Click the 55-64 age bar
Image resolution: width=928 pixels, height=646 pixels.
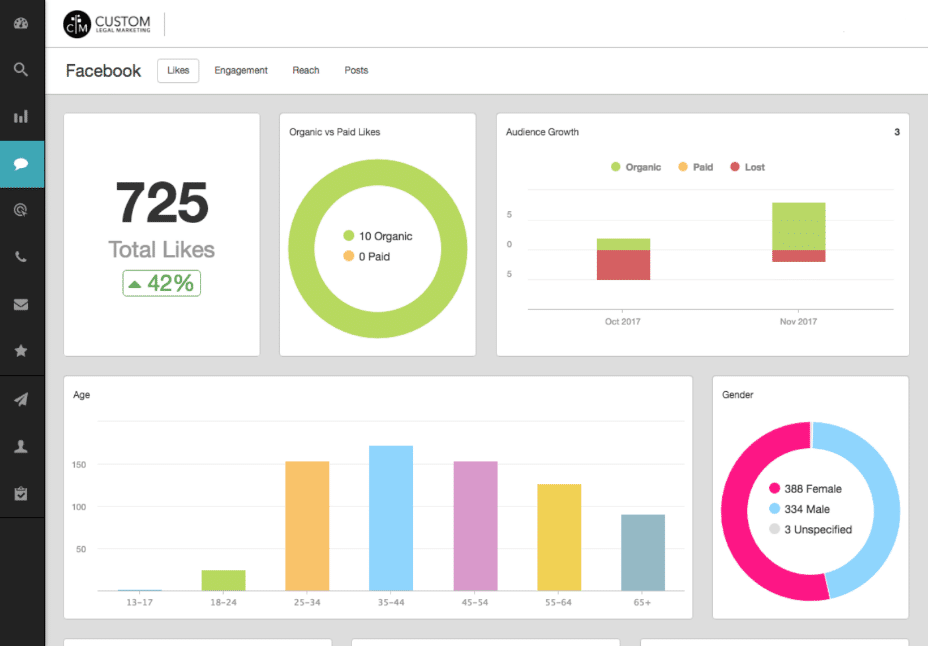[x=559, y=537]
